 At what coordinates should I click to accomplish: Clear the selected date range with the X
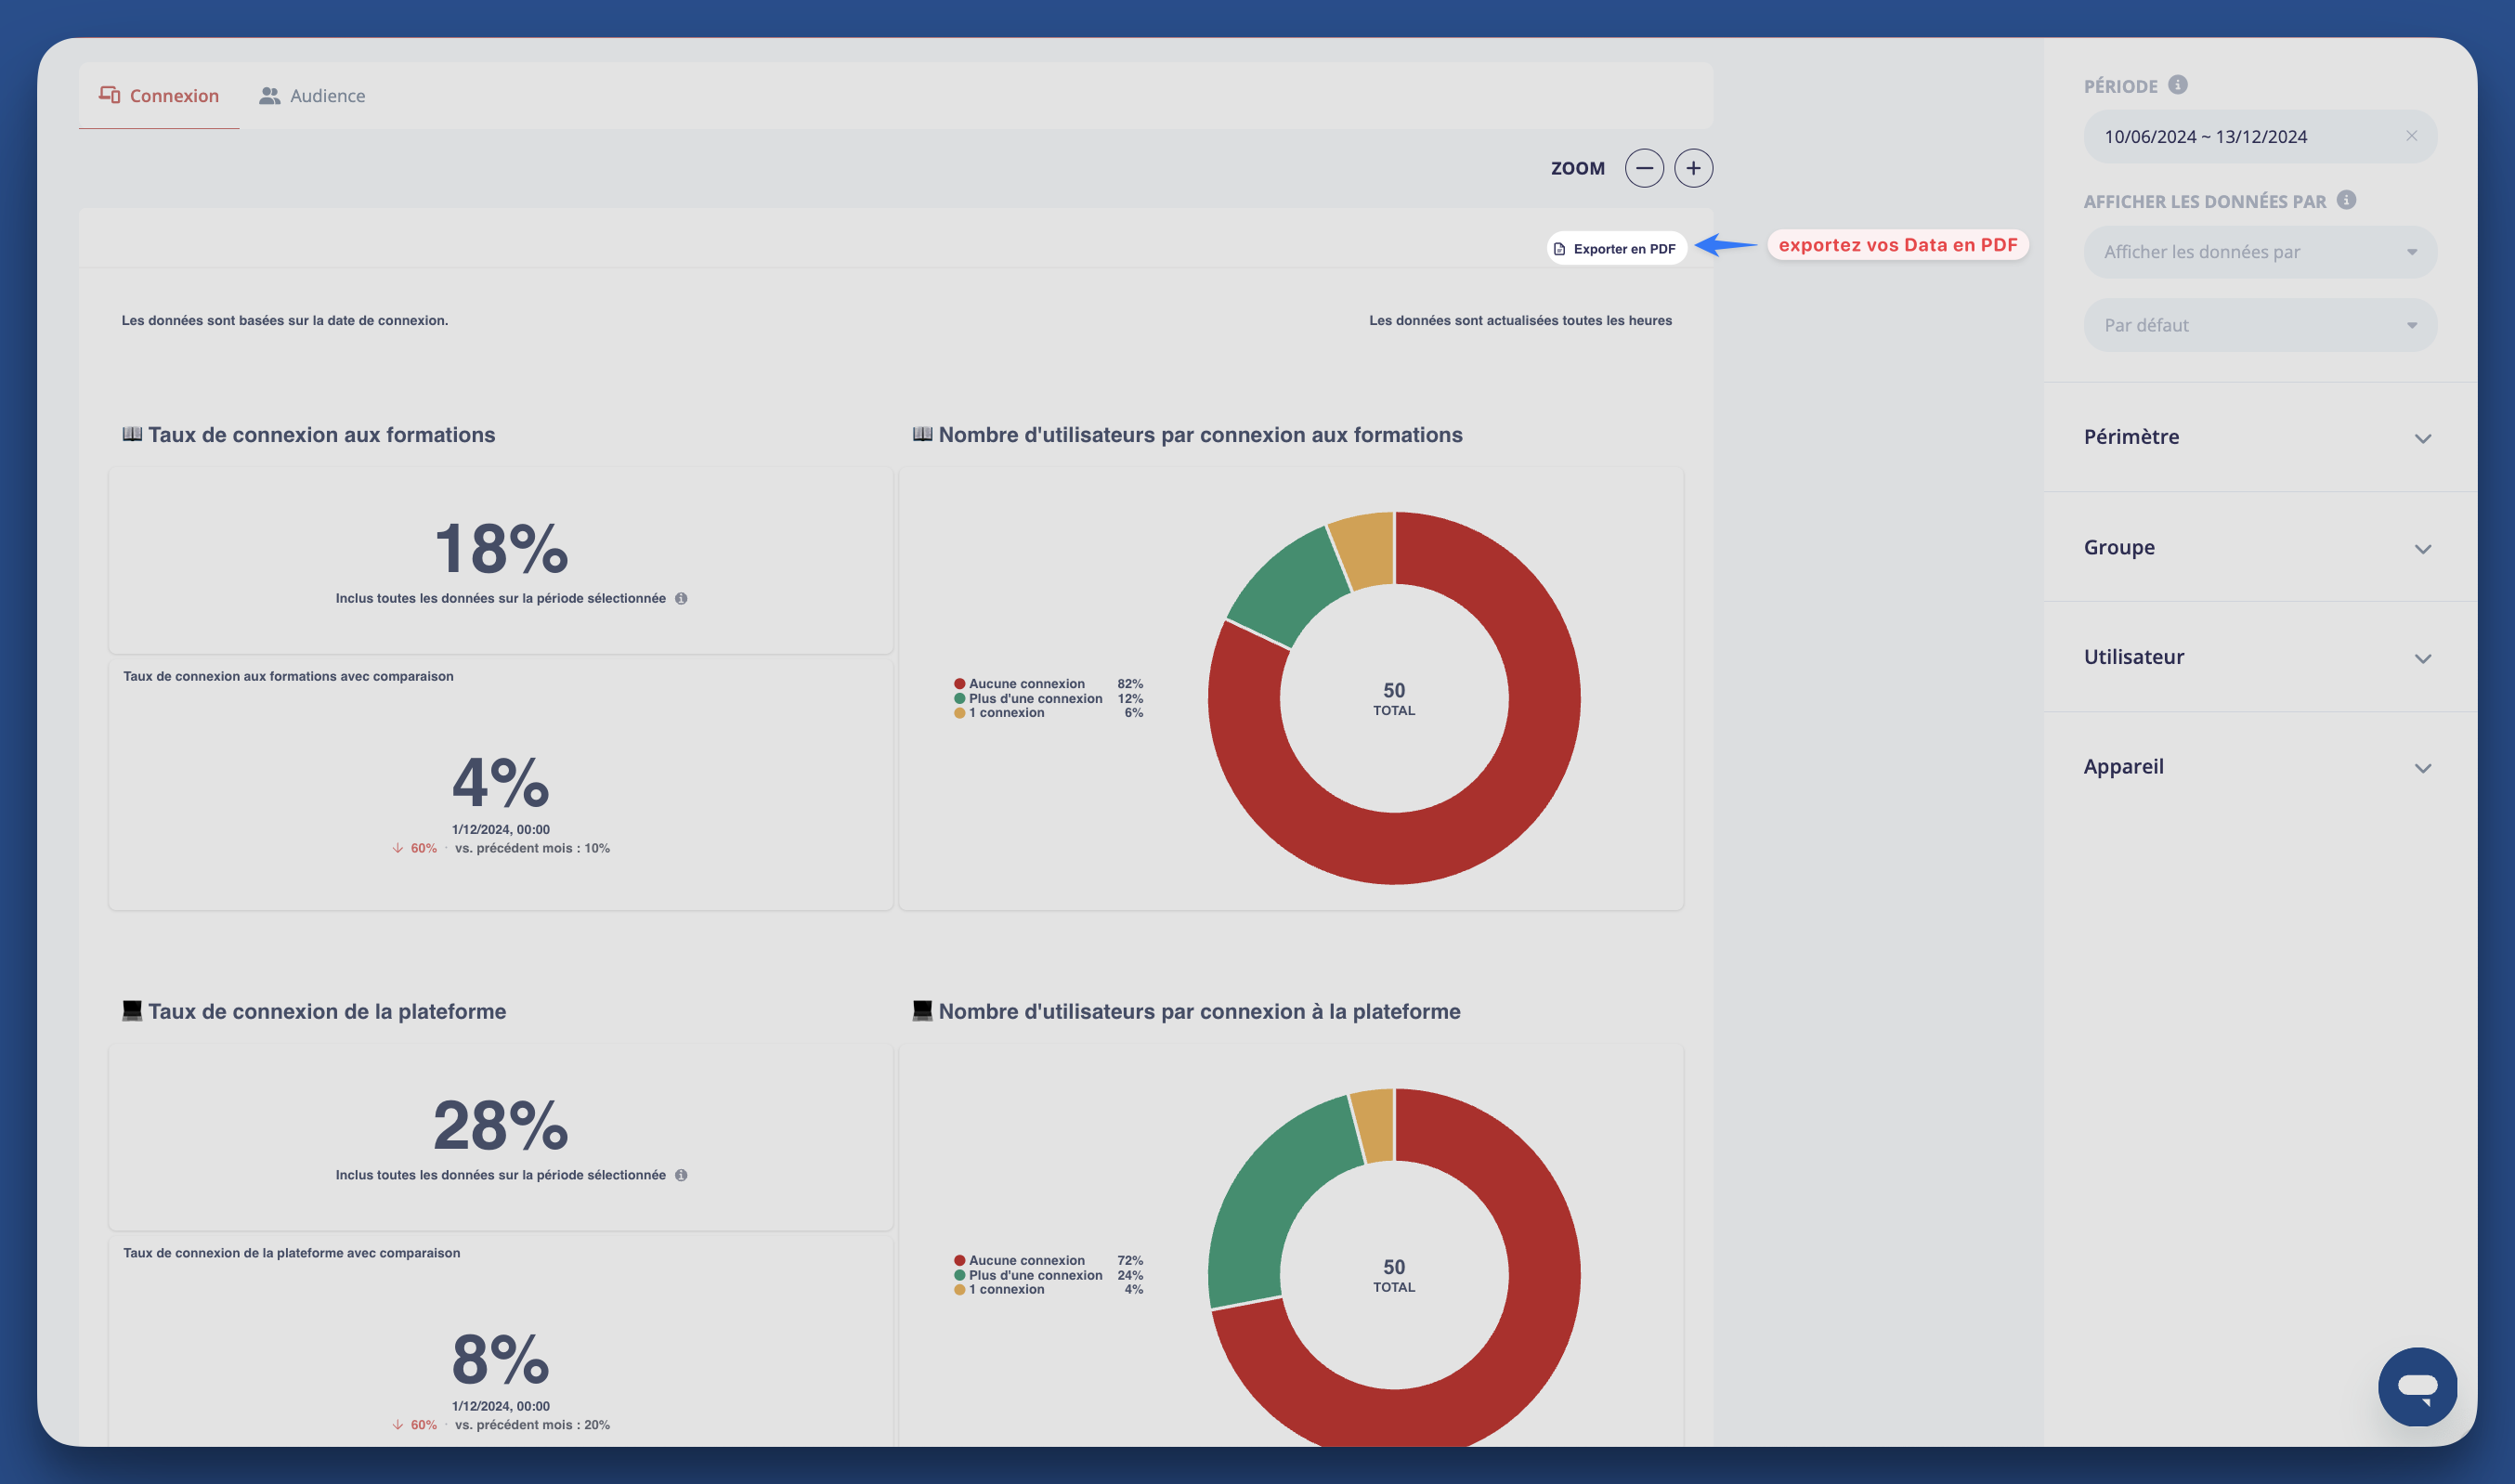[2415, 135]
